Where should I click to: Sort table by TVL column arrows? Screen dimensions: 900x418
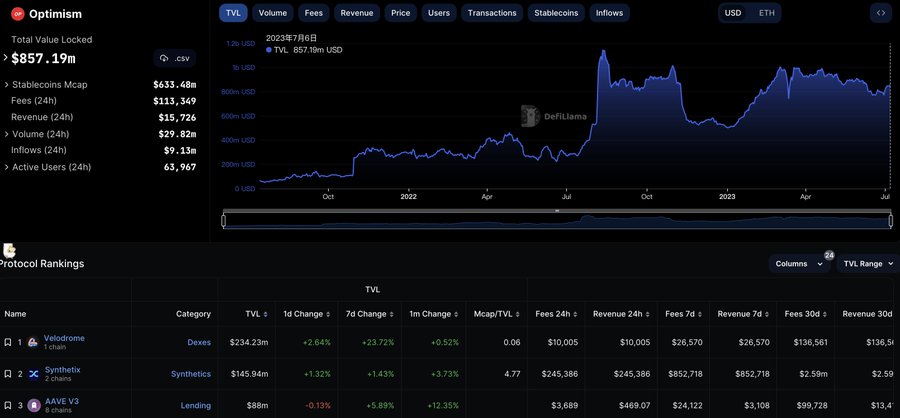point(266,314)
